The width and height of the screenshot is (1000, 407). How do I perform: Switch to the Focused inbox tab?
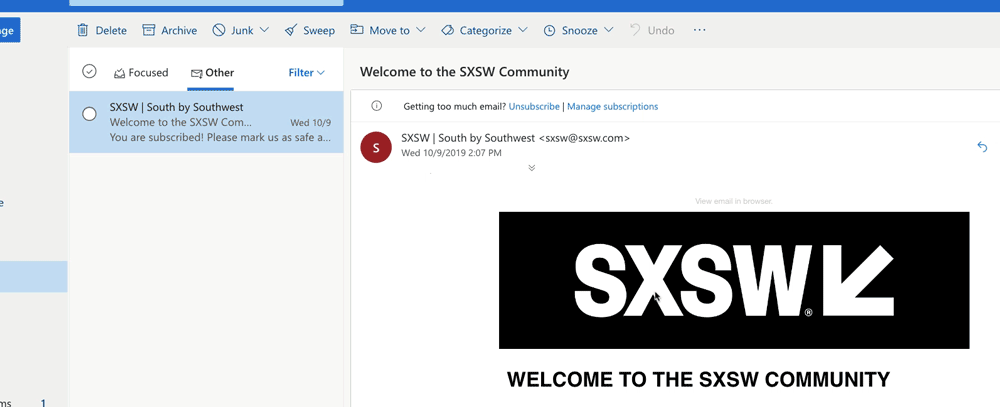(x=141, y=72)
